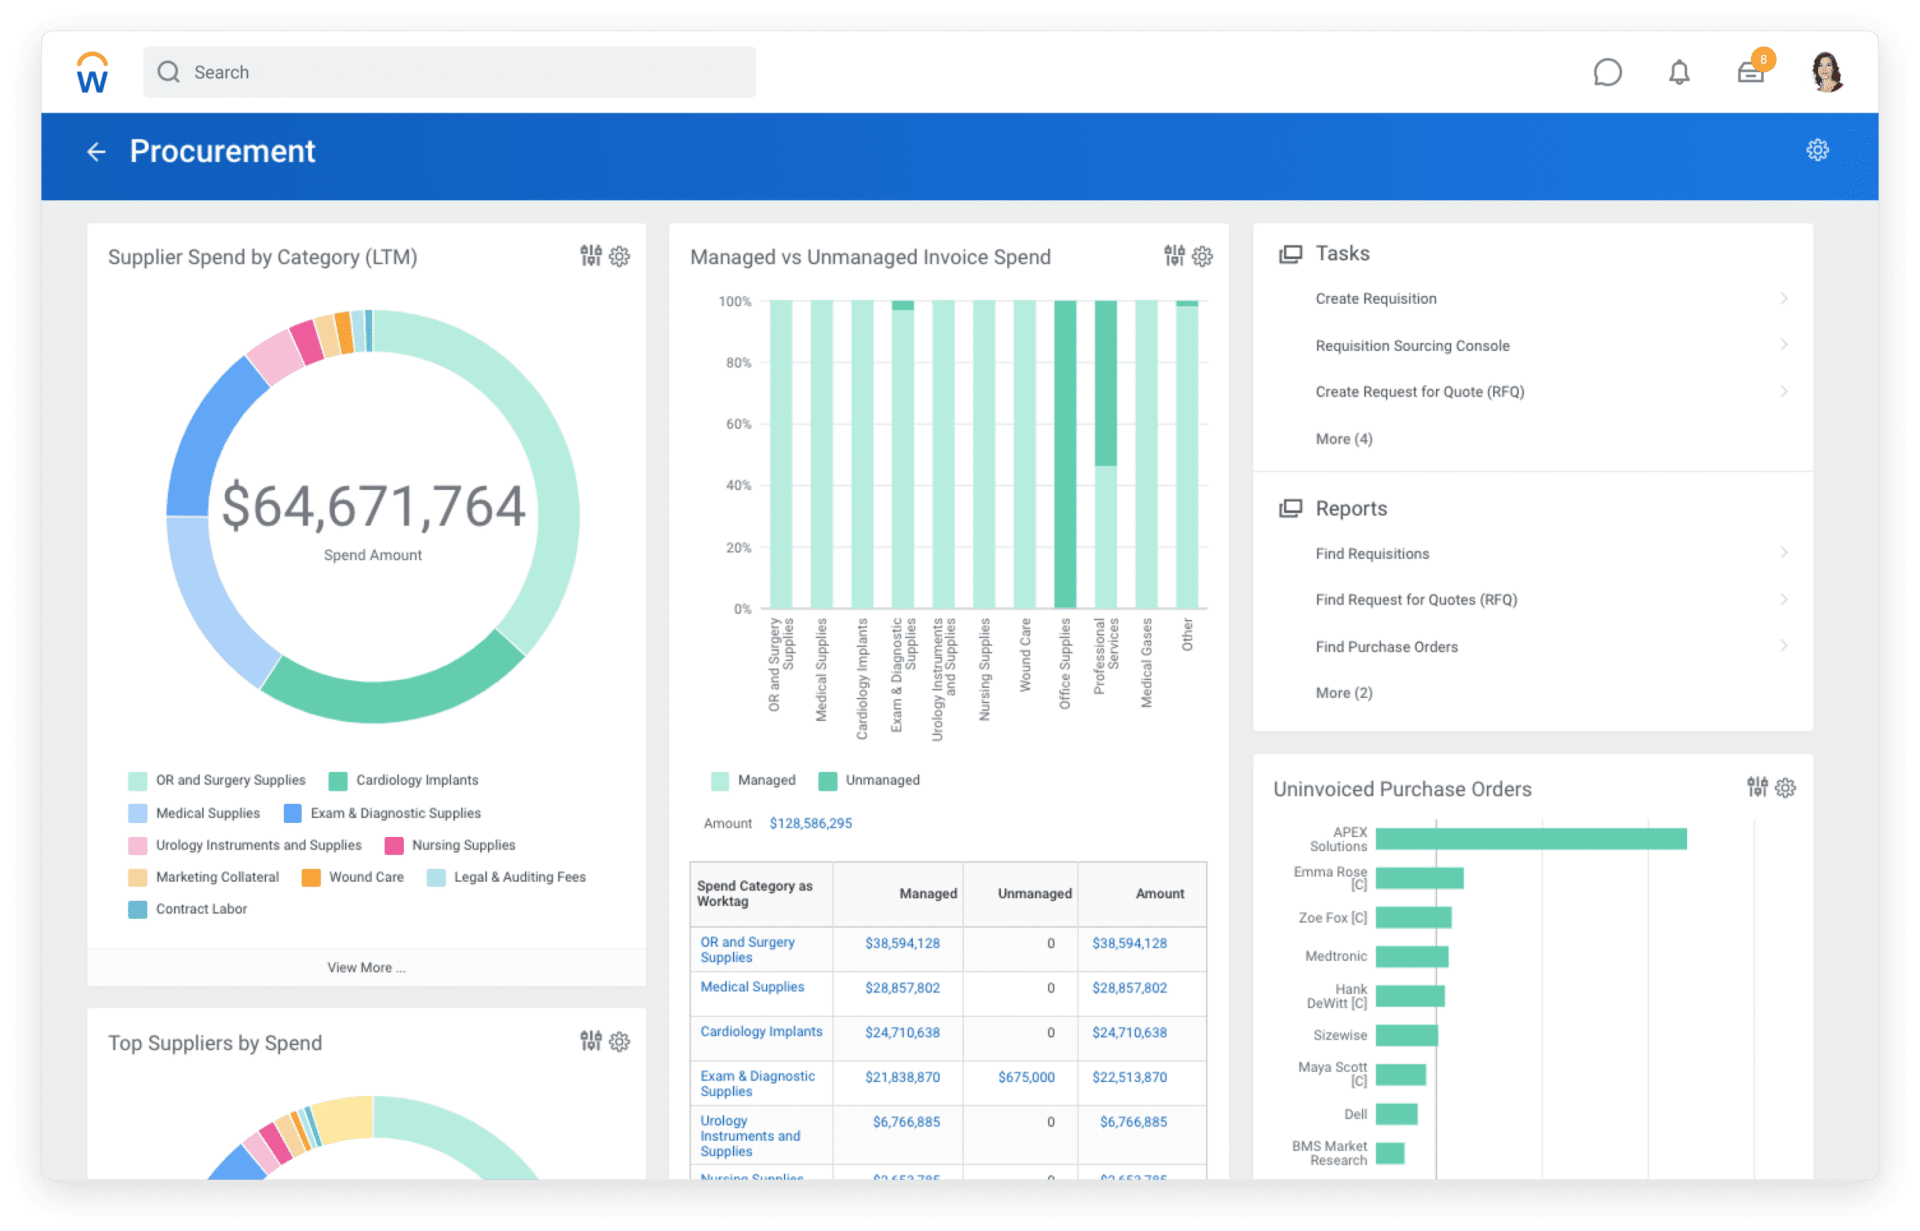Open Amount total $128,586,295 link

coord(810,823)
